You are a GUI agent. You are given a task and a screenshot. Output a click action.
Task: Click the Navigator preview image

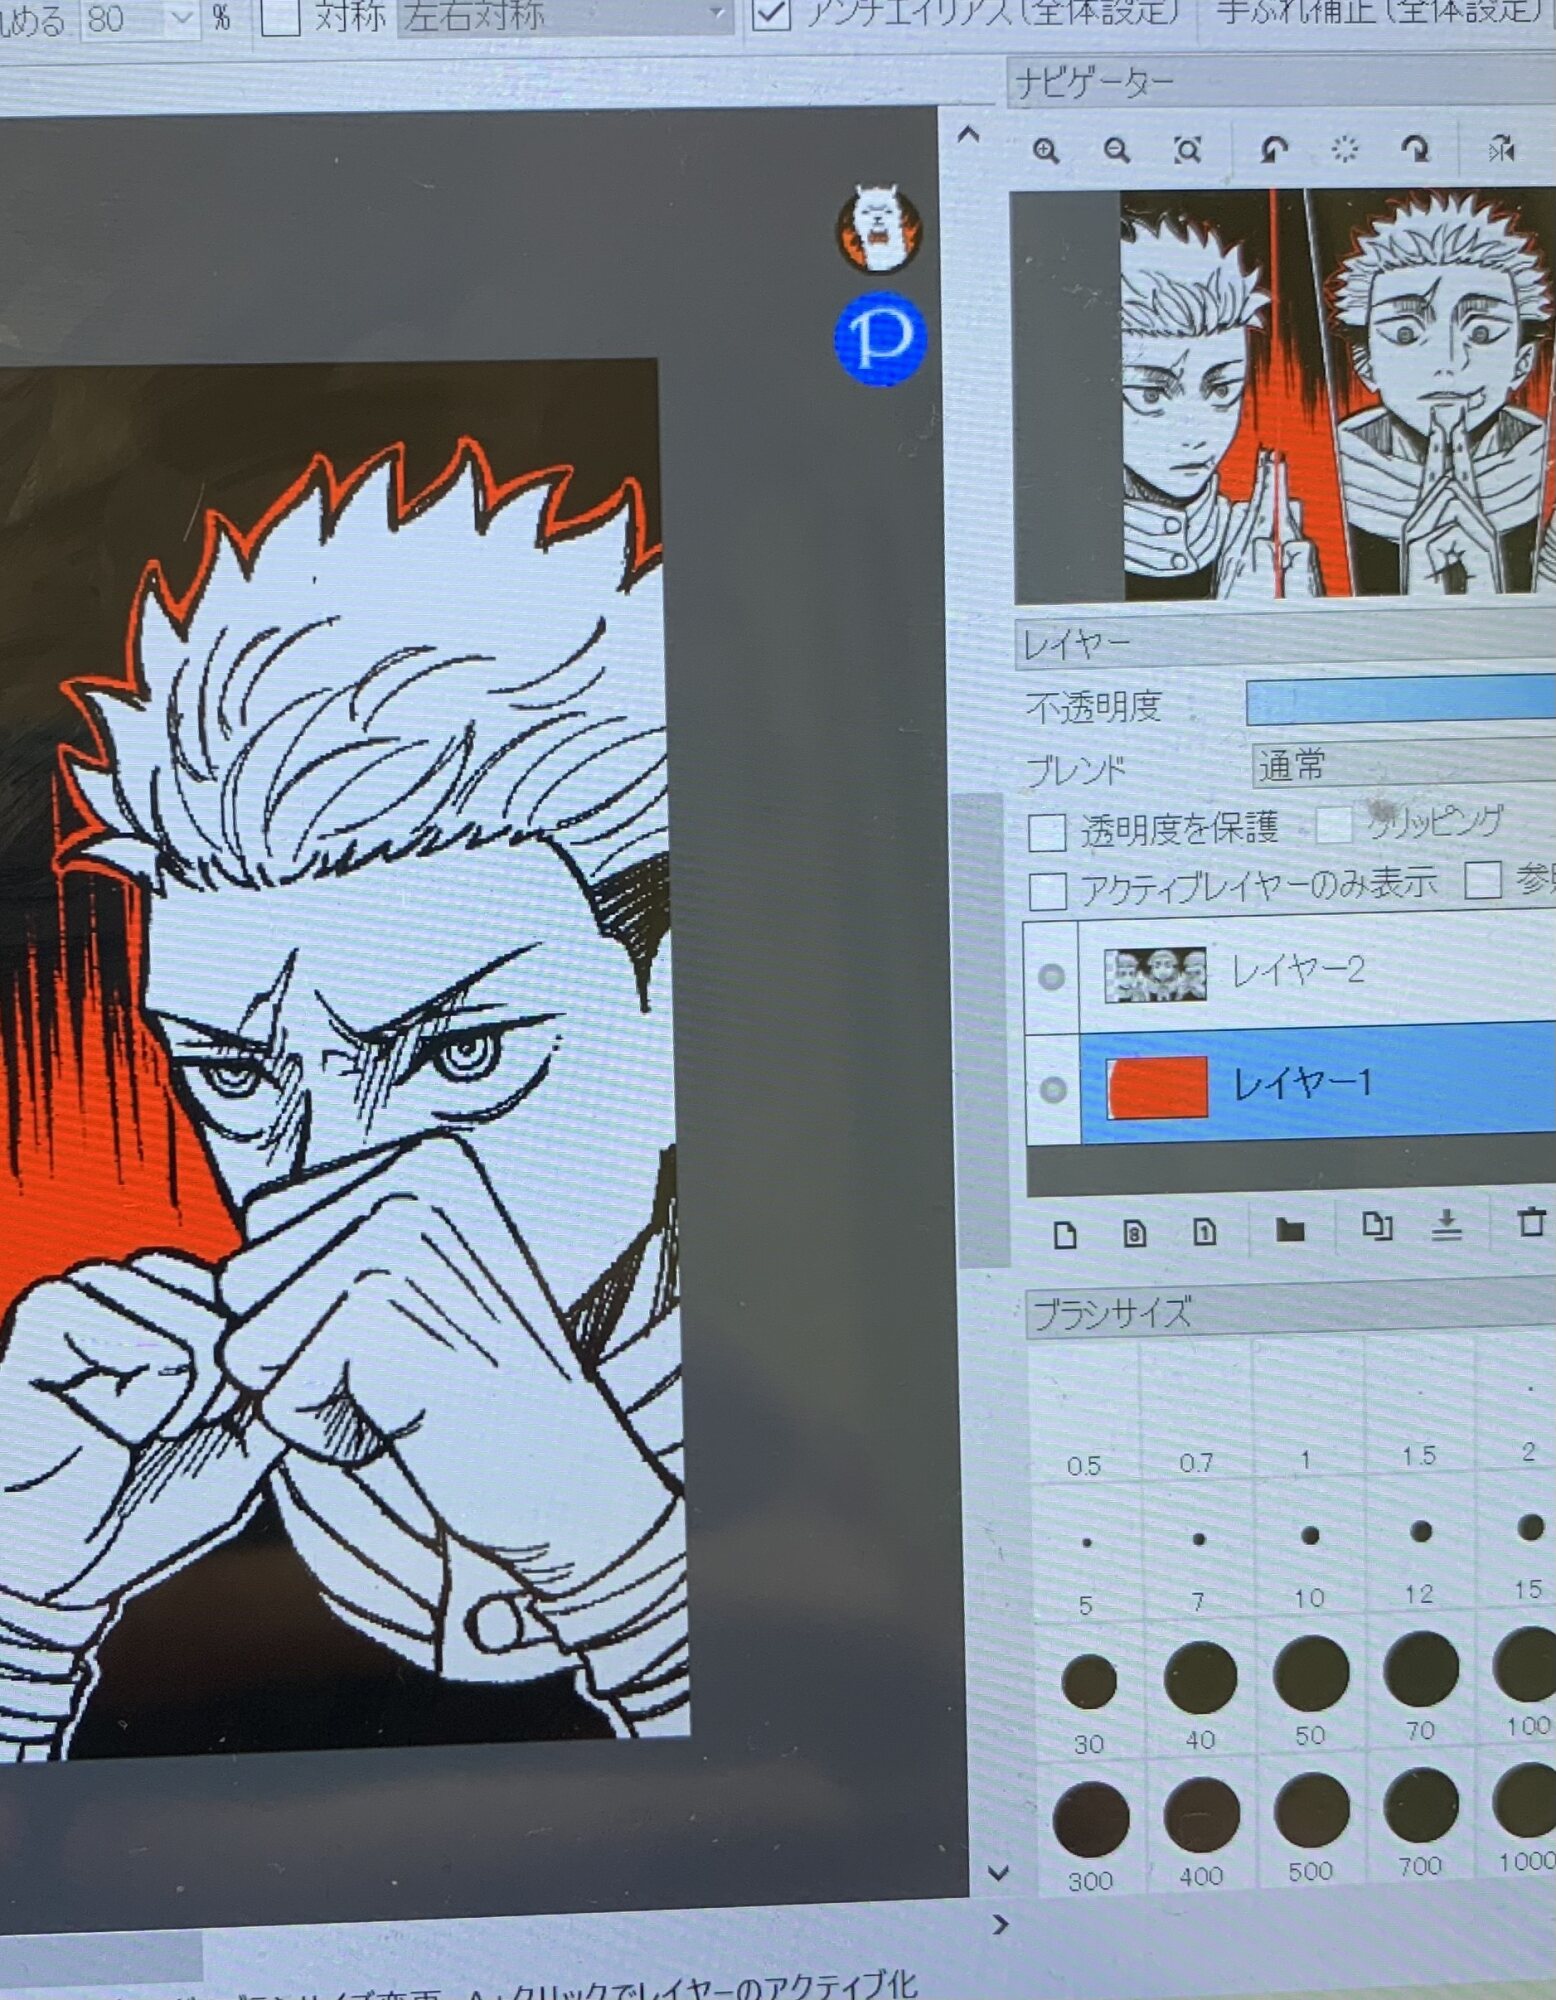point(1285,396)
